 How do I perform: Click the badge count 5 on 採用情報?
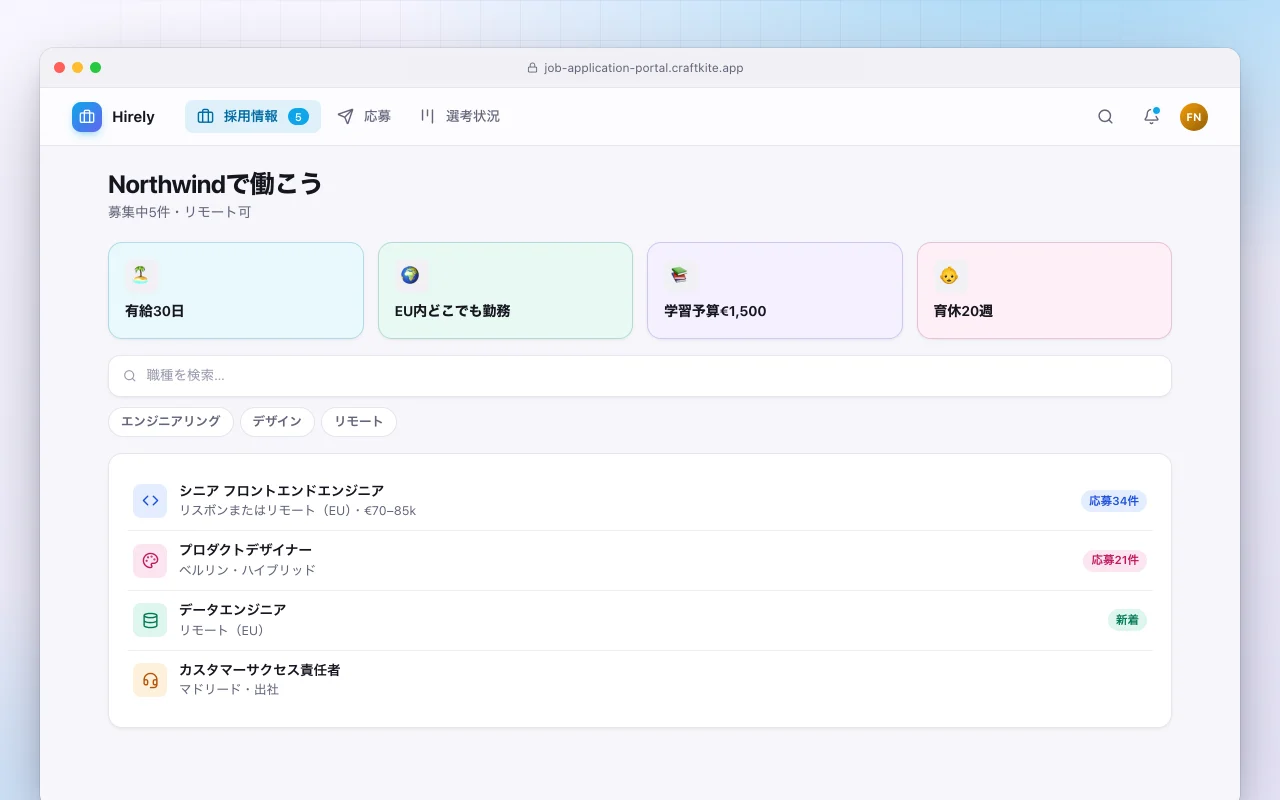[298, 117]
